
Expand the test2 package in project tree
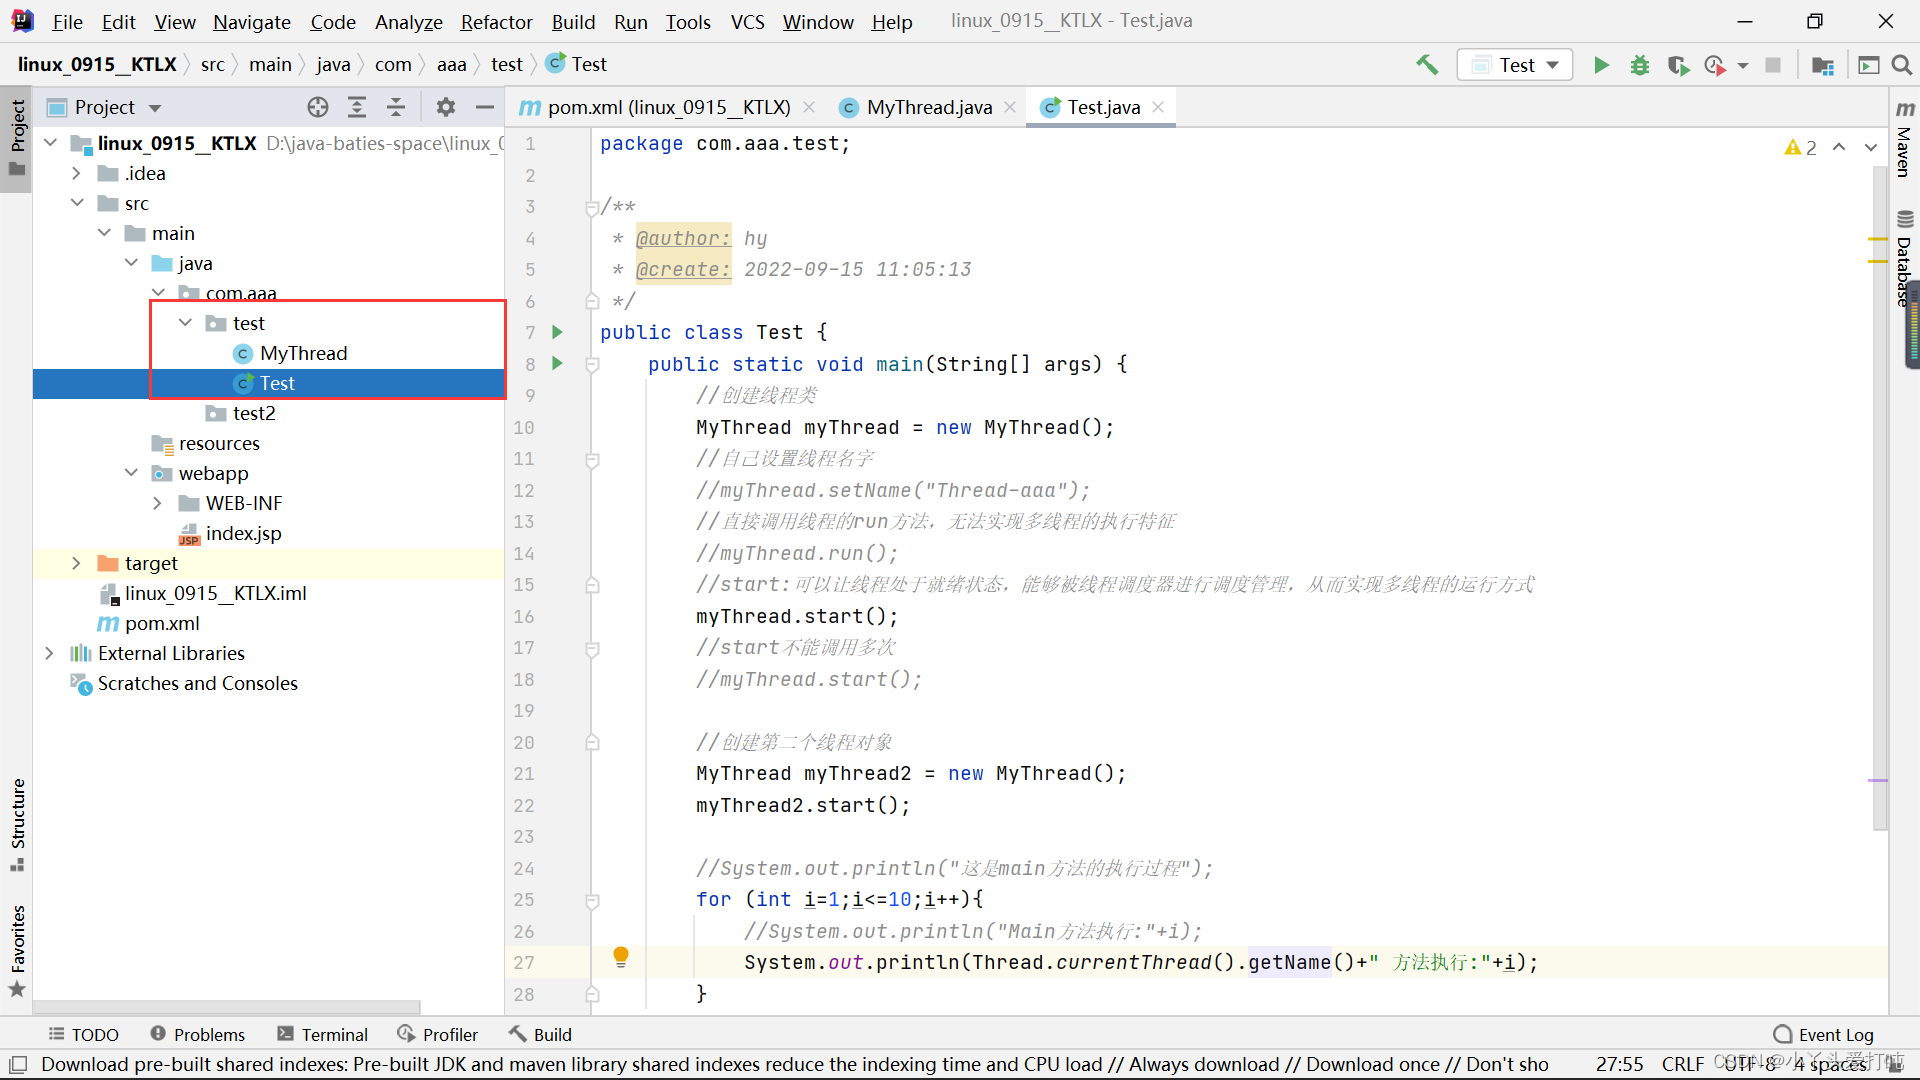pyautogui.click(x=253, y=413)
